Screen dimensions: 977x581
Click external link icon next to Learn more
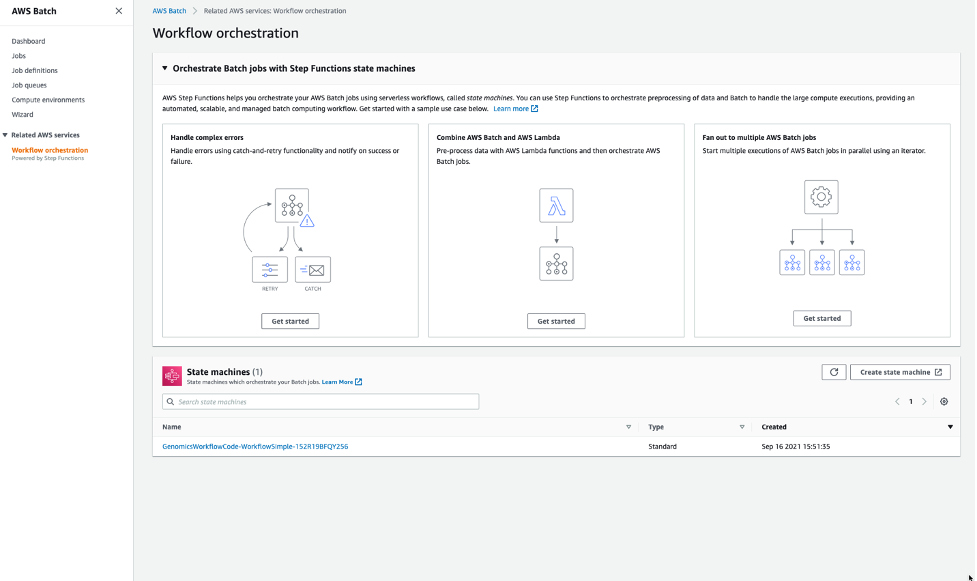pos(535,108)
